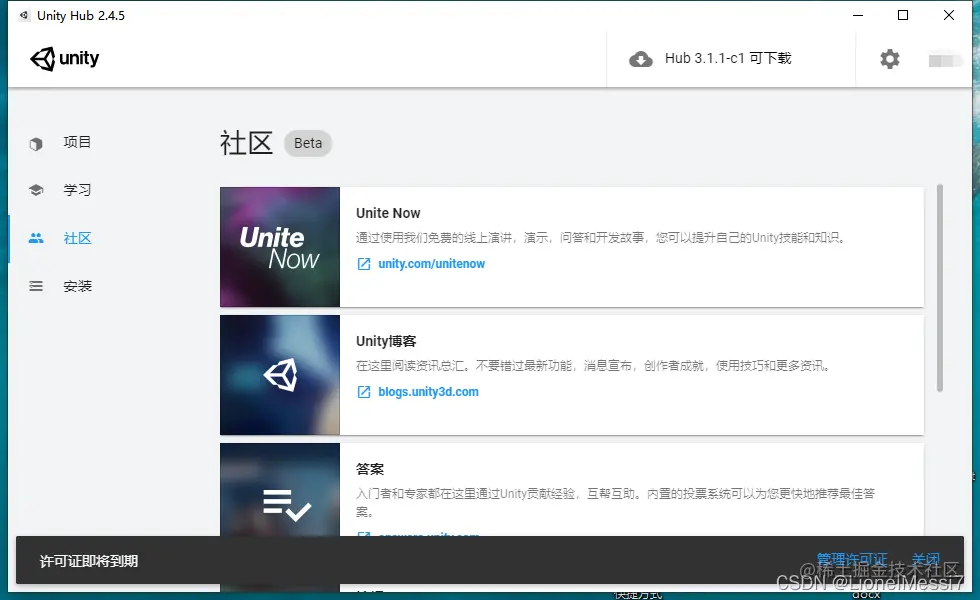Click the Unity博客 card title

[386, 341]
